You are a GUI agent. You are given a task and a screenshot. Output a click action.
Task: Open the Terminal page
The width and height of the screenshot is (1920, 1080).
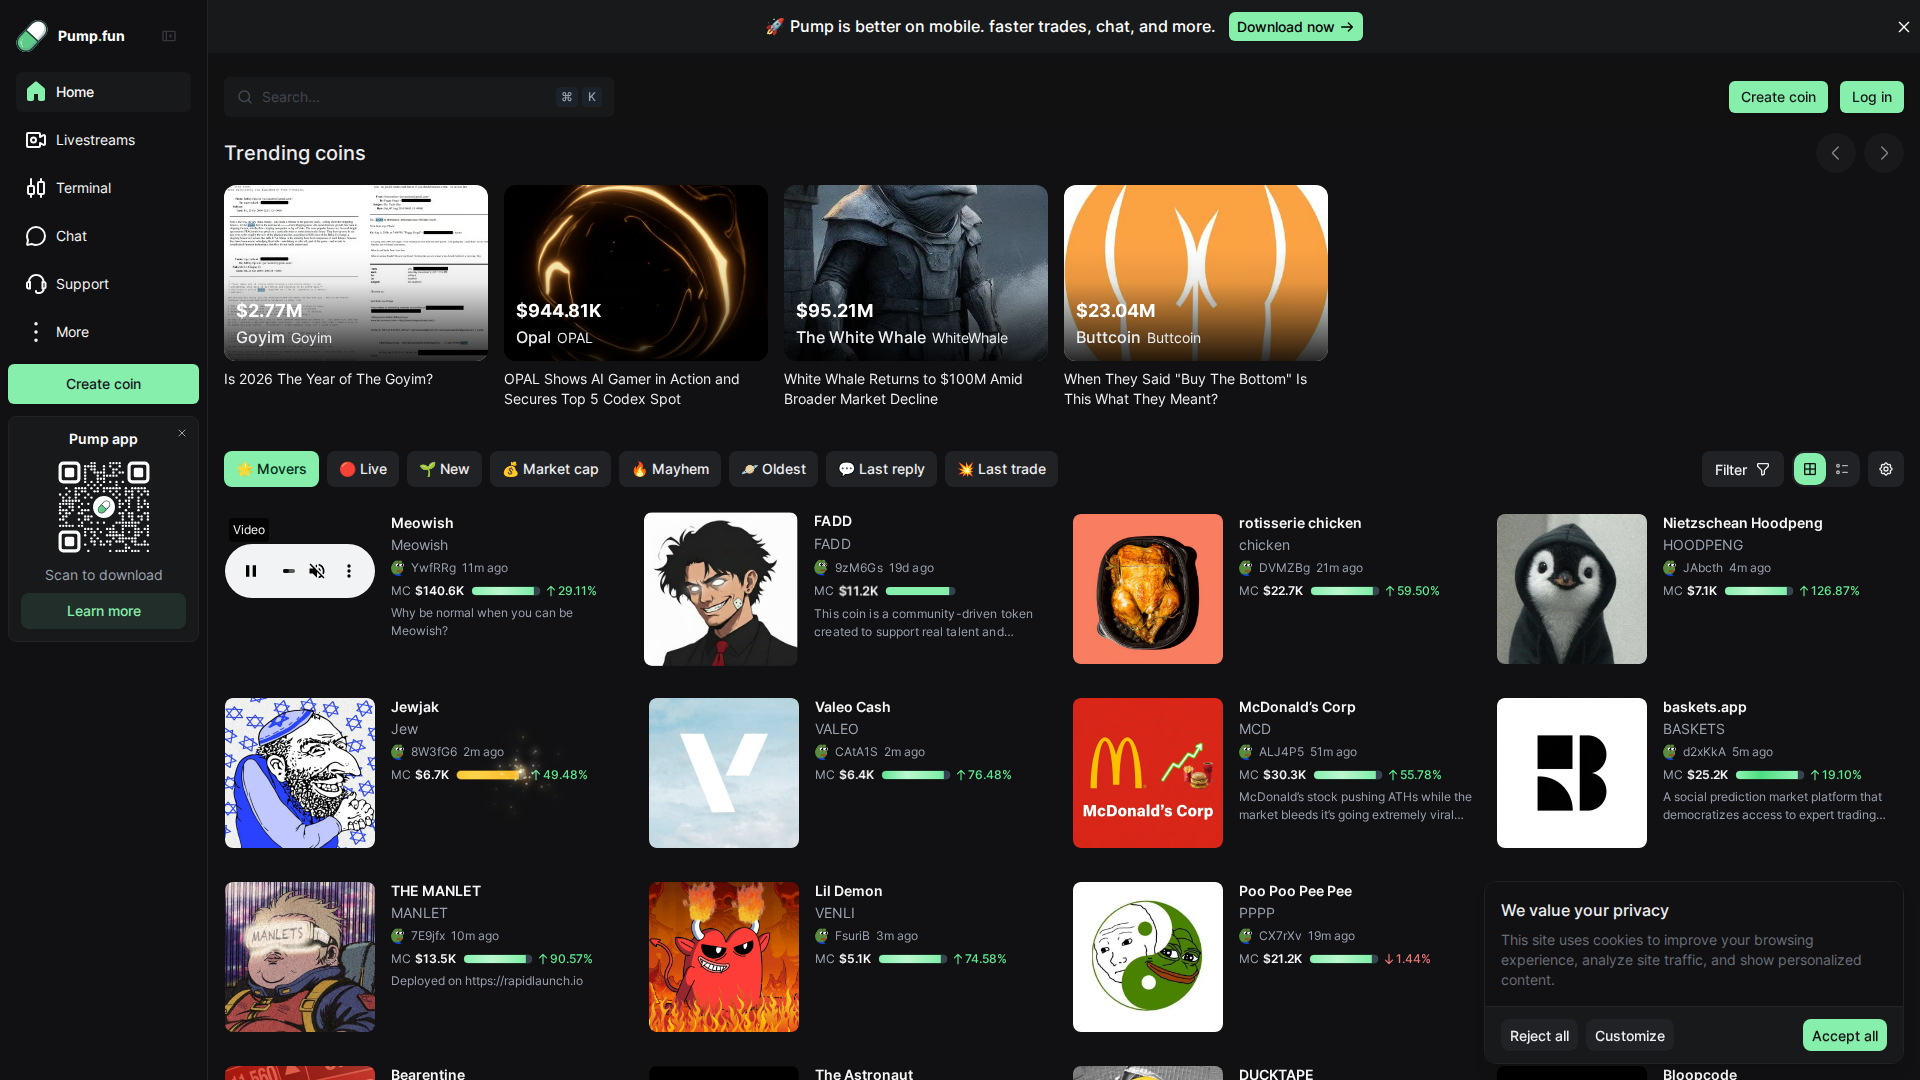(x=83, y=188)
